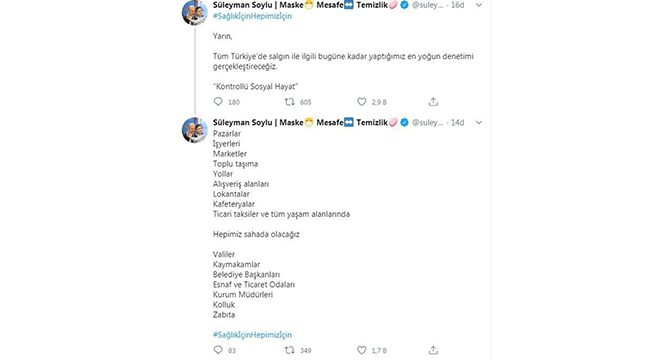Open the 14d timestamp of second tweet

pos(458,123)
